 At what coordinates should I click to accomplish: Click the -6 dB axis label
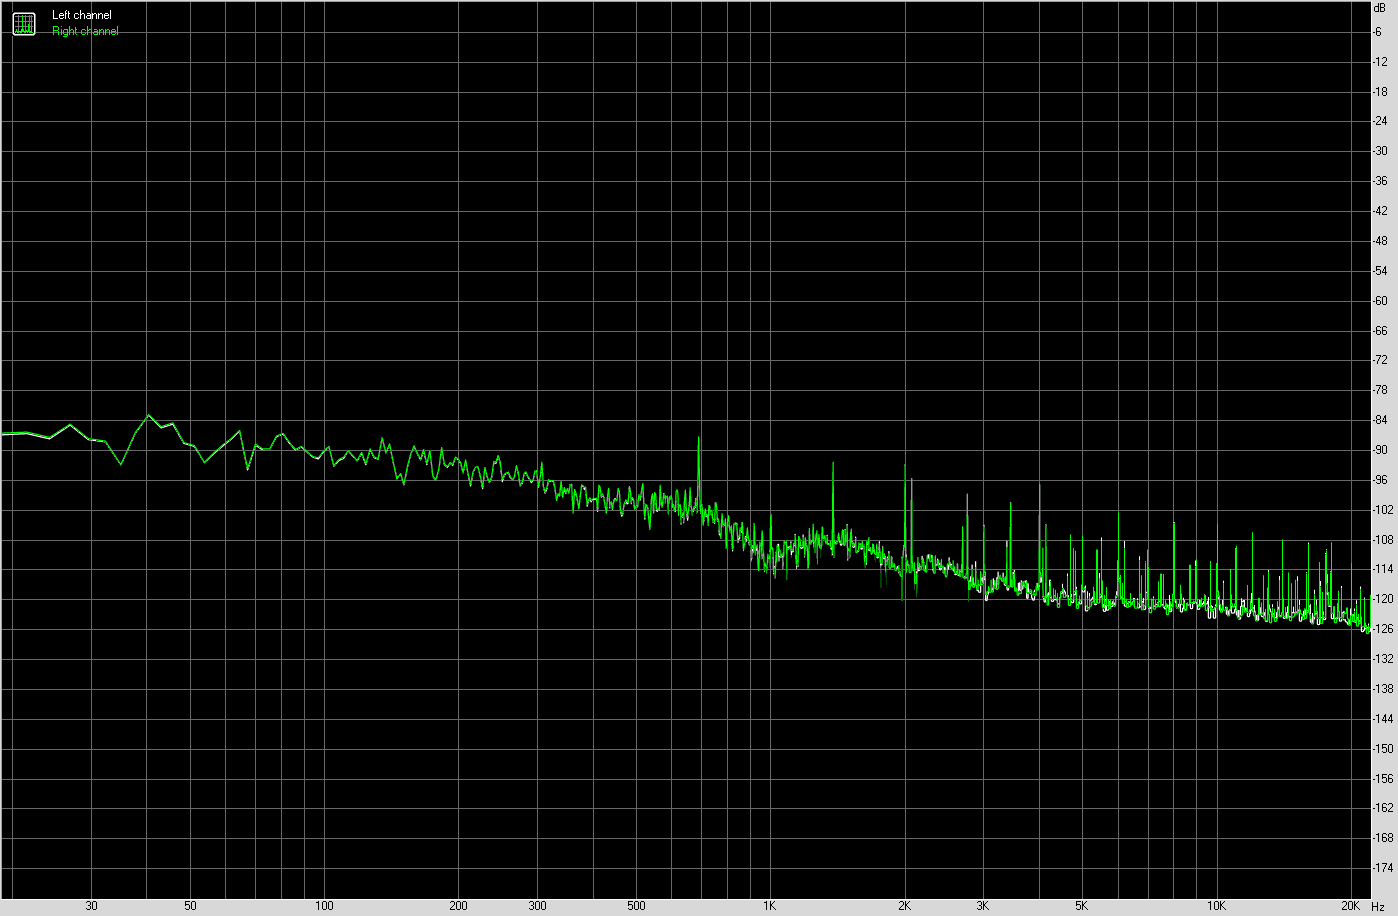coord(1379,32)
